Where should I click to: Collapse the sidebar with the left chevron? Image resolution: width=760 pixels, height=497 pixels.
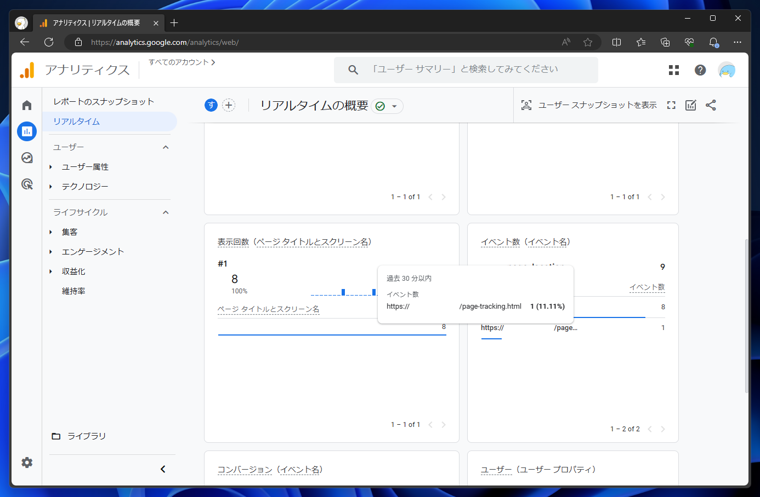pyautogui.click(x=163, y=469)
